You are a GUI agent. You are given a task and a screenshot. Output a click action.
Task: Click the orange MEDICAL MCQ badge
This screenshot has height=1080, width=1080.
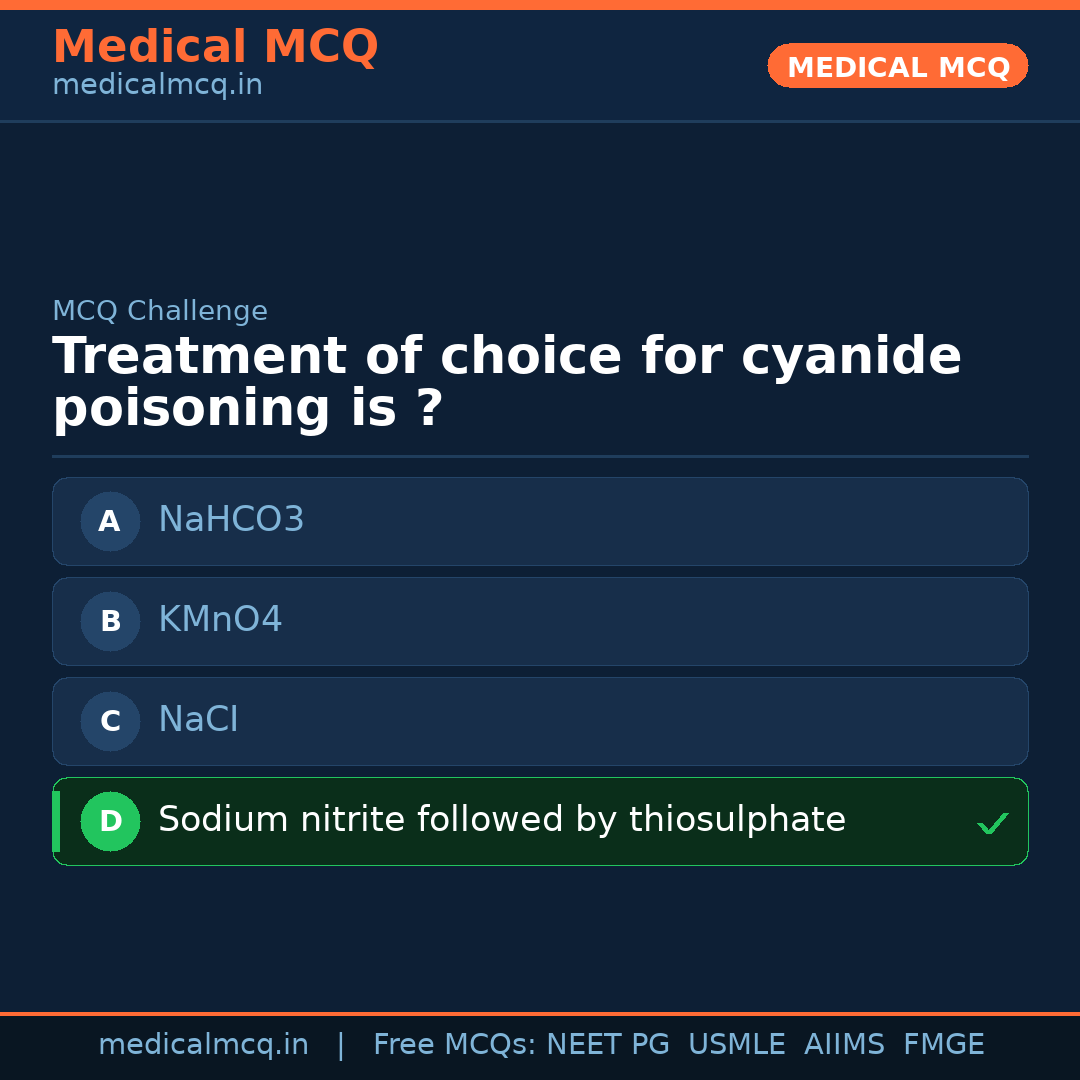click(x=897, y=66)
